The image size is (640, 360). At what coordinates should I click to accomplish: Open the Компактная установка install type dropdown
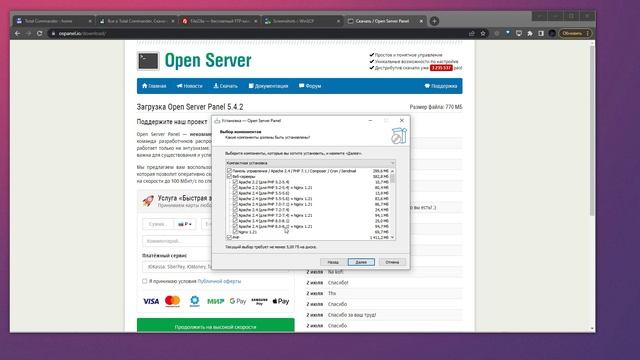pos(310,163)
